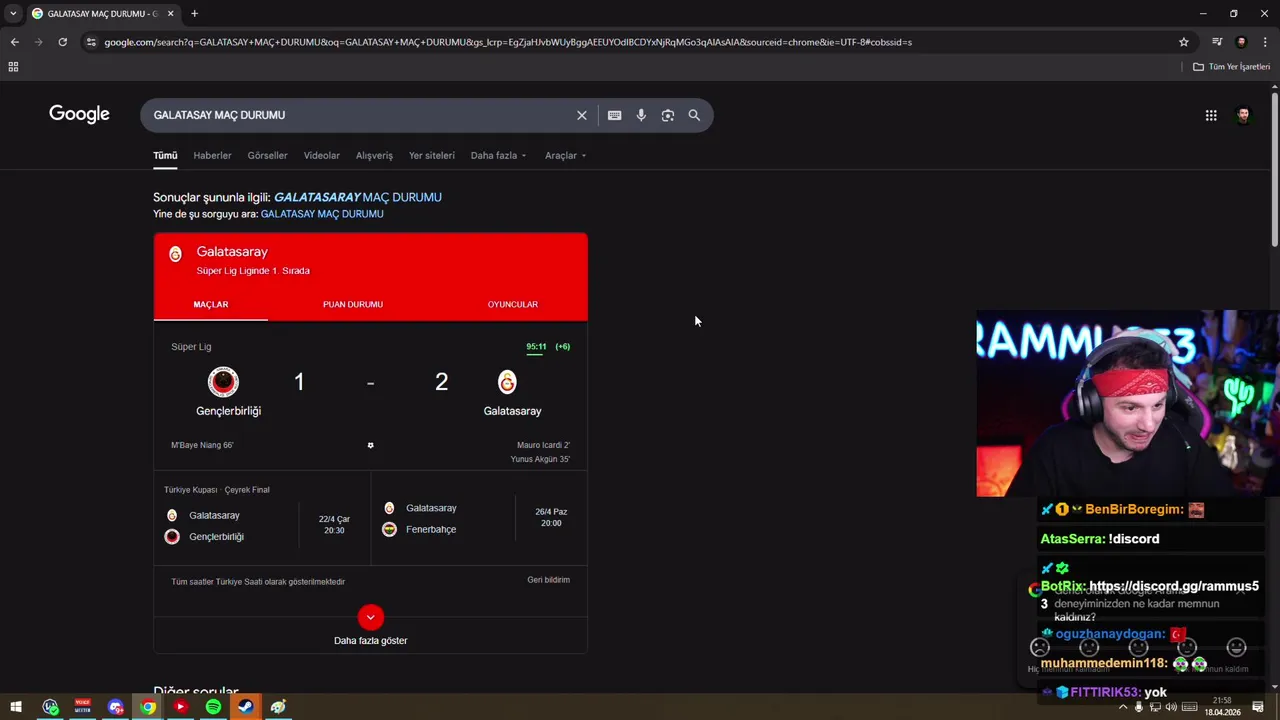Open the Araçlar tools dropdown
This screenshot has width=1280, height=720.
(565, 155)
